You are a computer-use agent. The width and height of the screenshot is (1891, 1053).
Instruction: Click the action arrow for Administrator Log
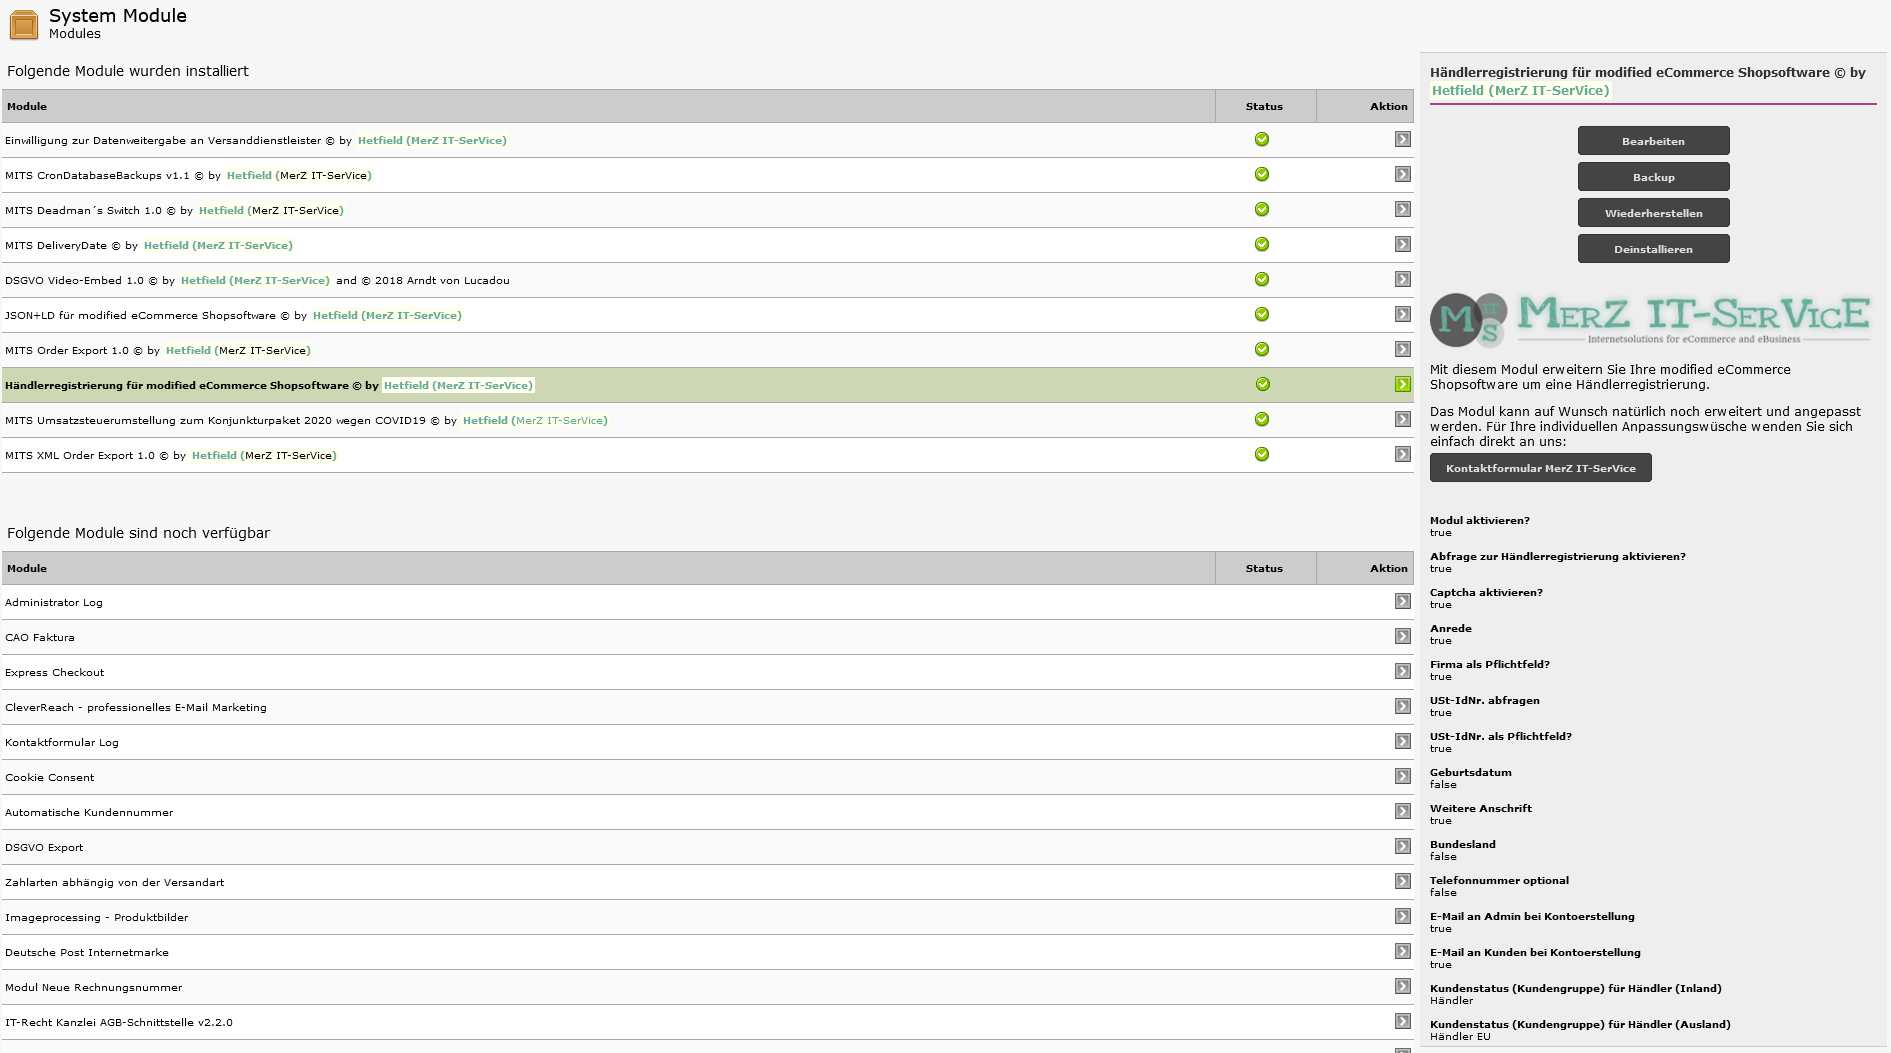click(1403, 602)
